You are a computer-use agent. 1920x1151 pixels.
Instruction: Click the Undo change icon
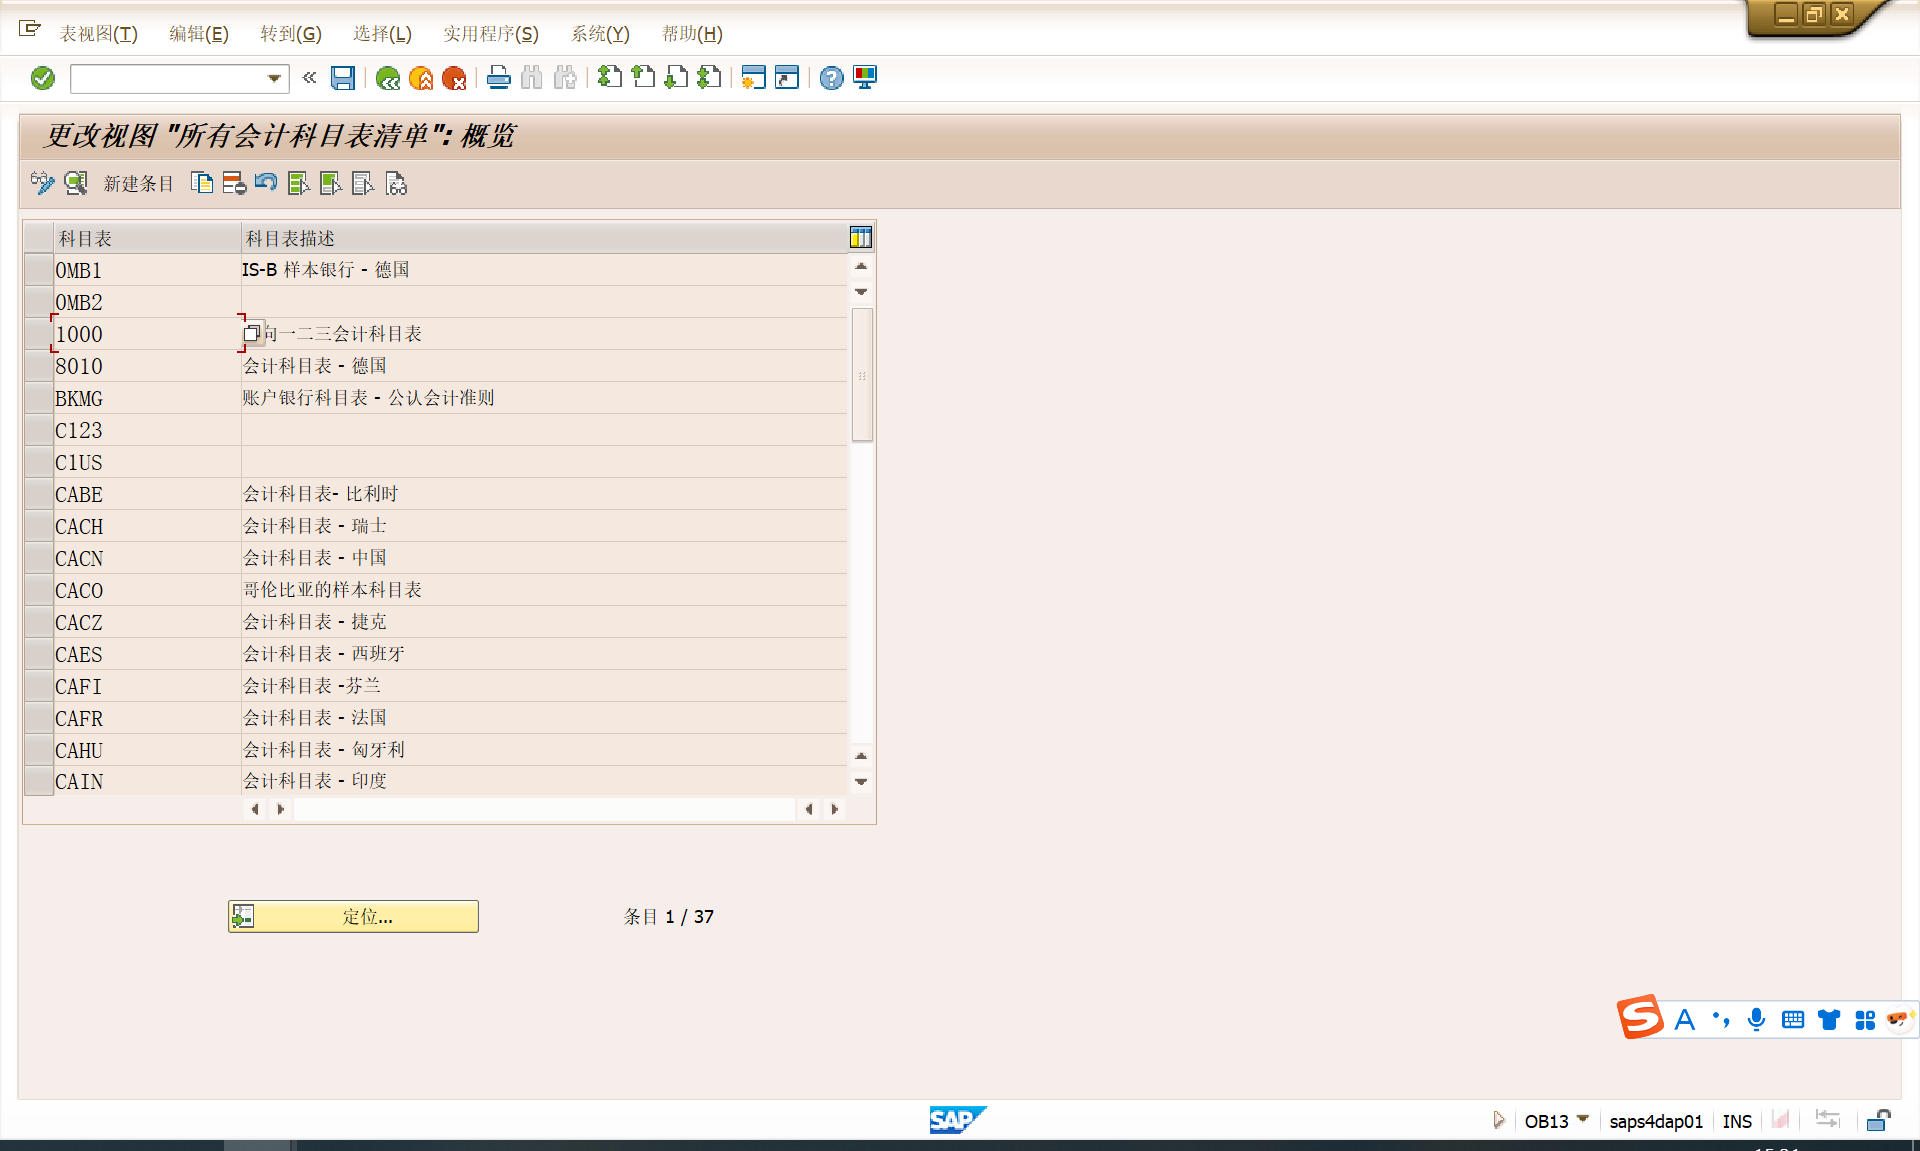[266, 183]
